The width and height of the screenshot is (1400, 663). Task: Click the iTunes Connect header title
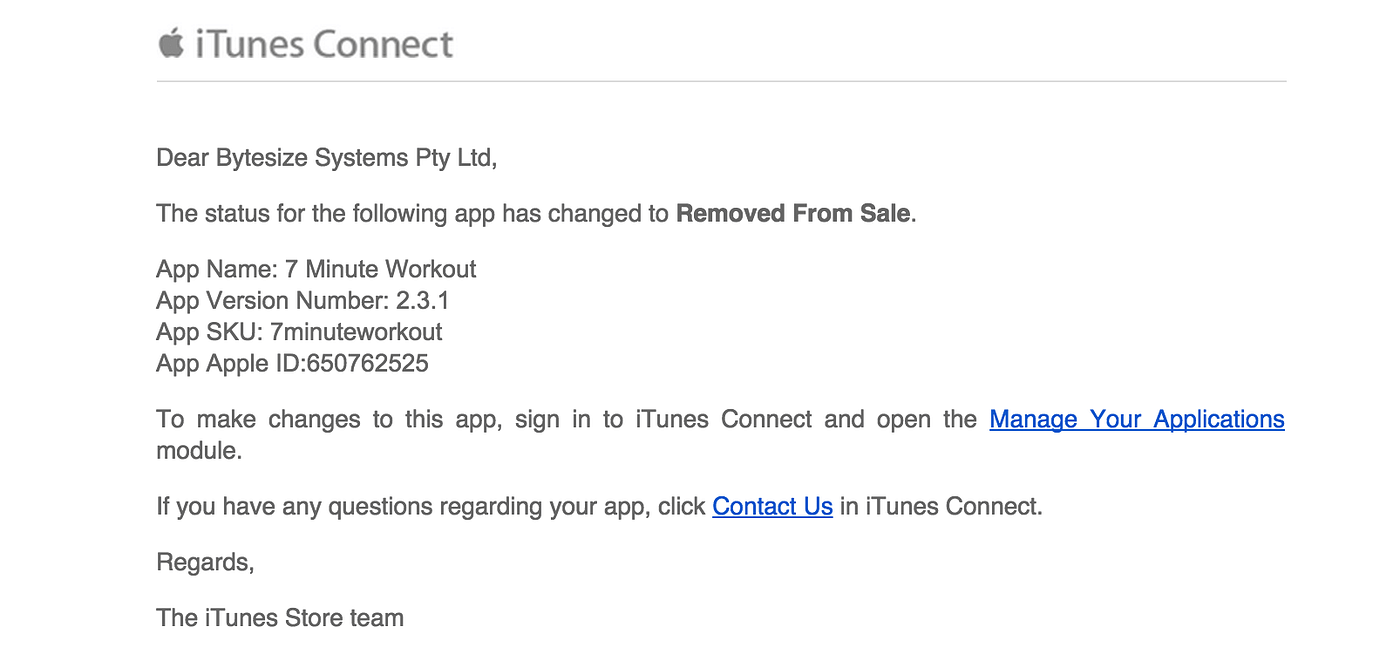click(x=324, y=44)
